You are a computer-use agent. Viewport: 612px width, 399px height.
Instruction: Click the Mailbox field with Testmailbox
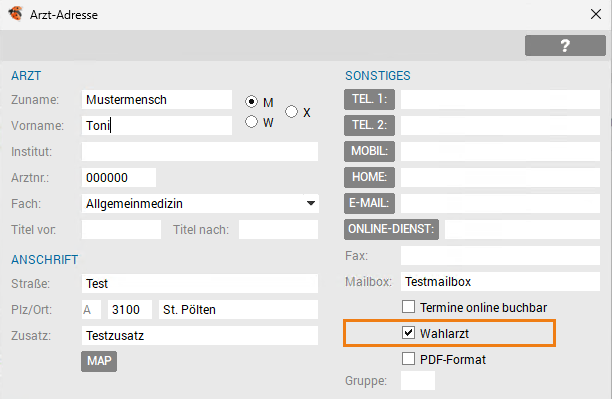tap(500, 281)
